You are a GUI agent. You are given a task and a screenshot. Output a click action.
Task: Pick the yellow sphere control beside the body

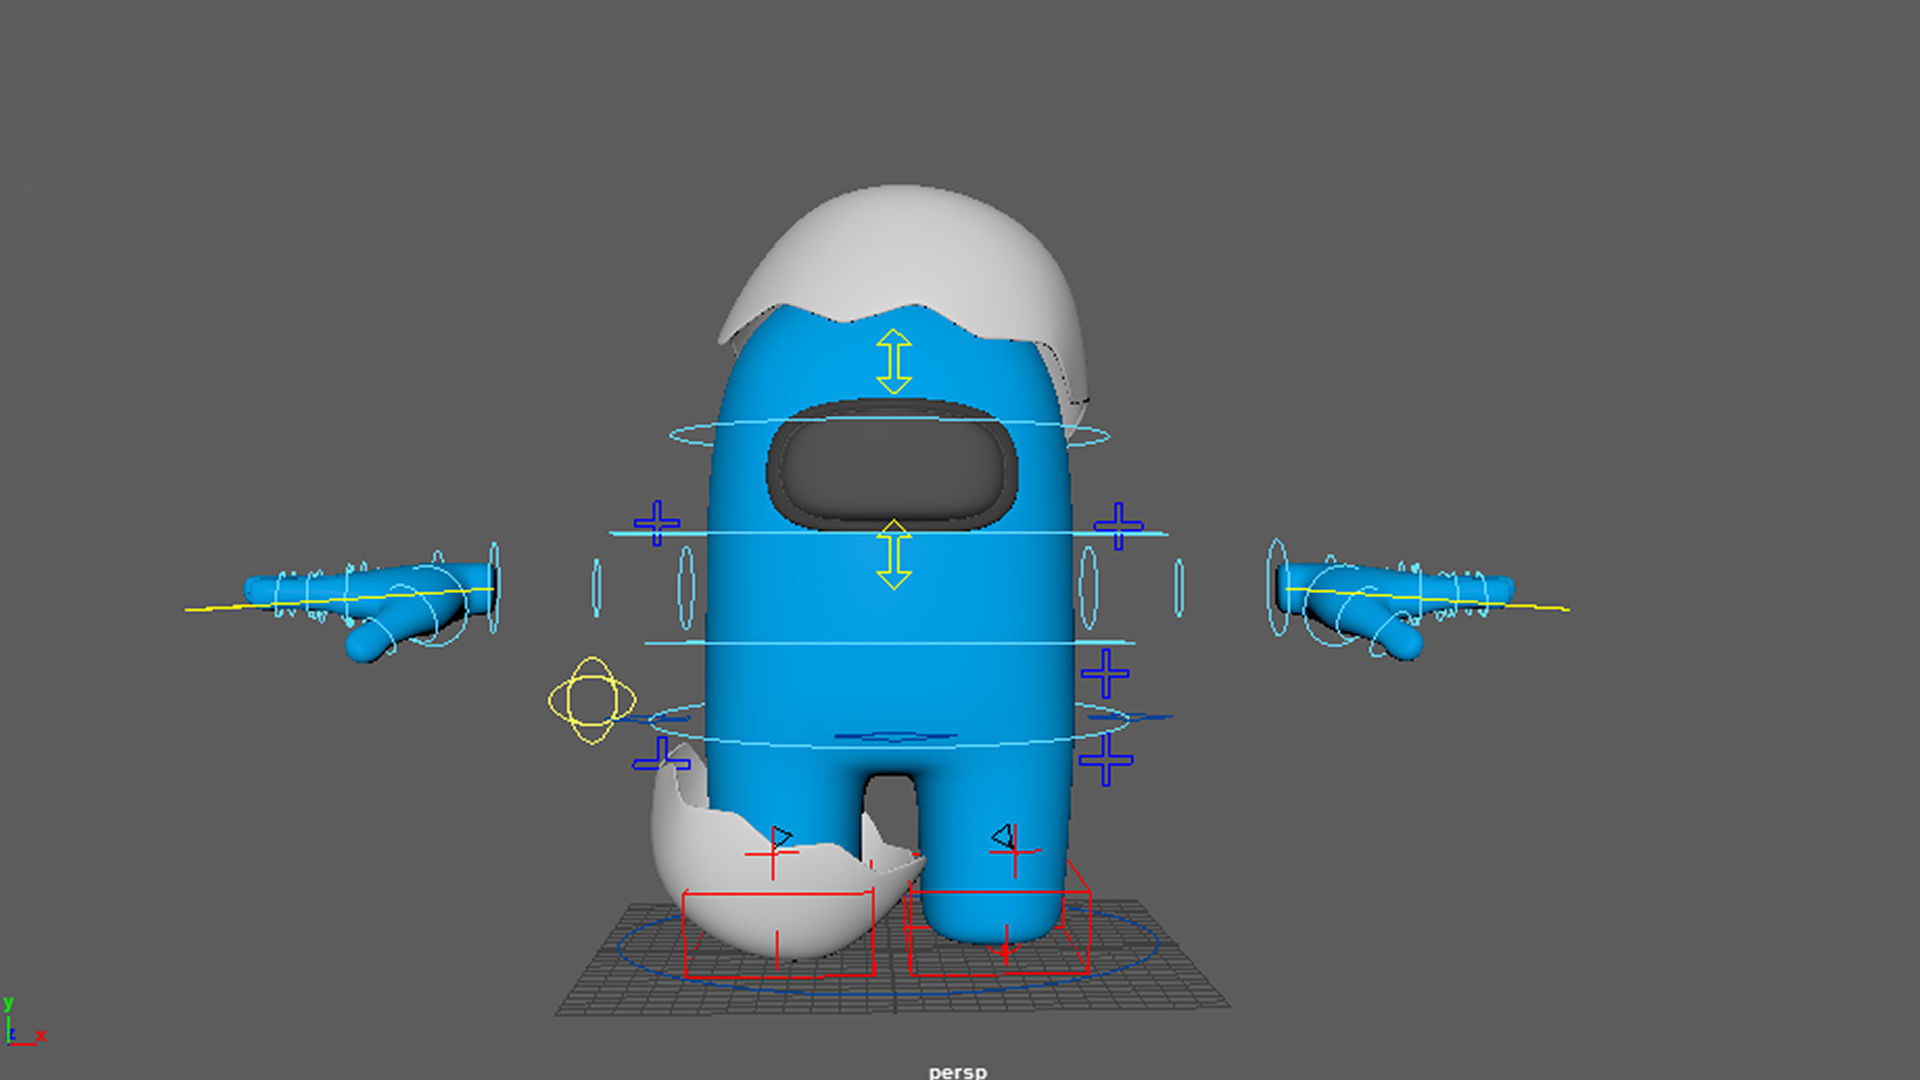(x=592, y=701)
